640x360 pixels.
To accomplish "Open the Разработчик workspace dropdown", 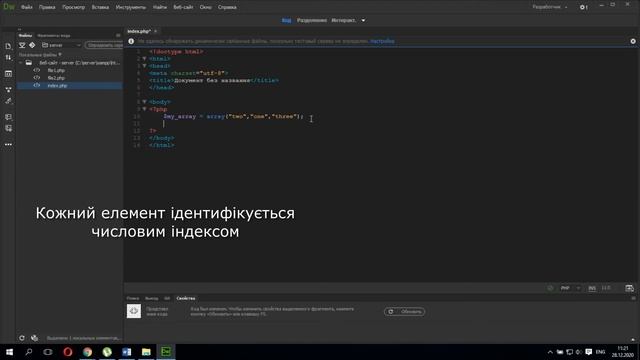I will (549, 7).
